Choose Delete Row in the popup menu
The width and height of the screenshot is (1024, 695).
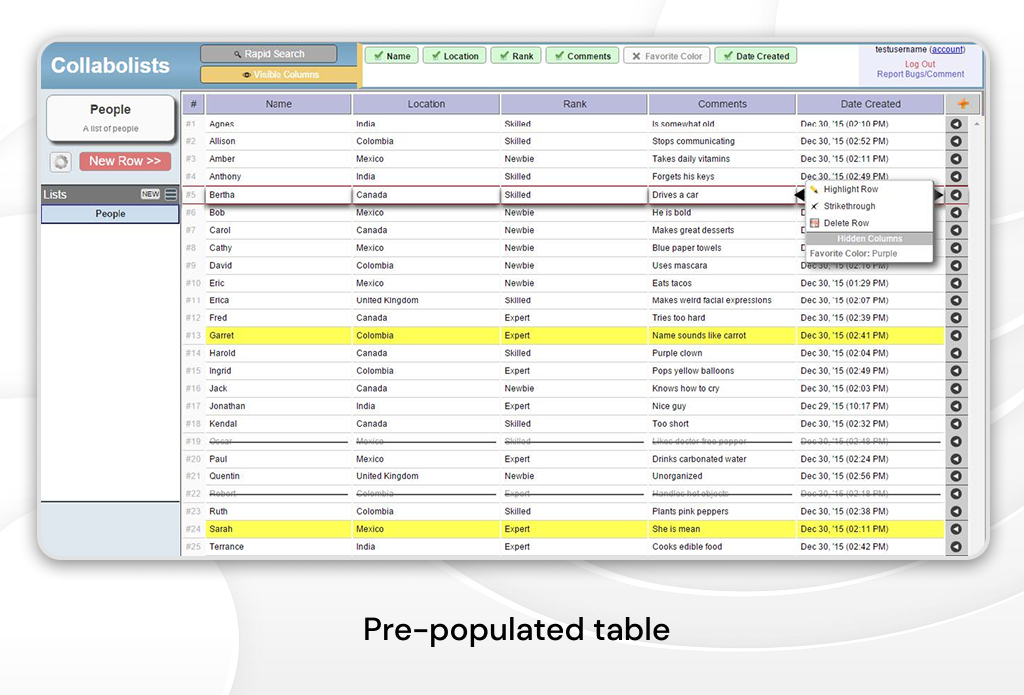tap(846, 223)
